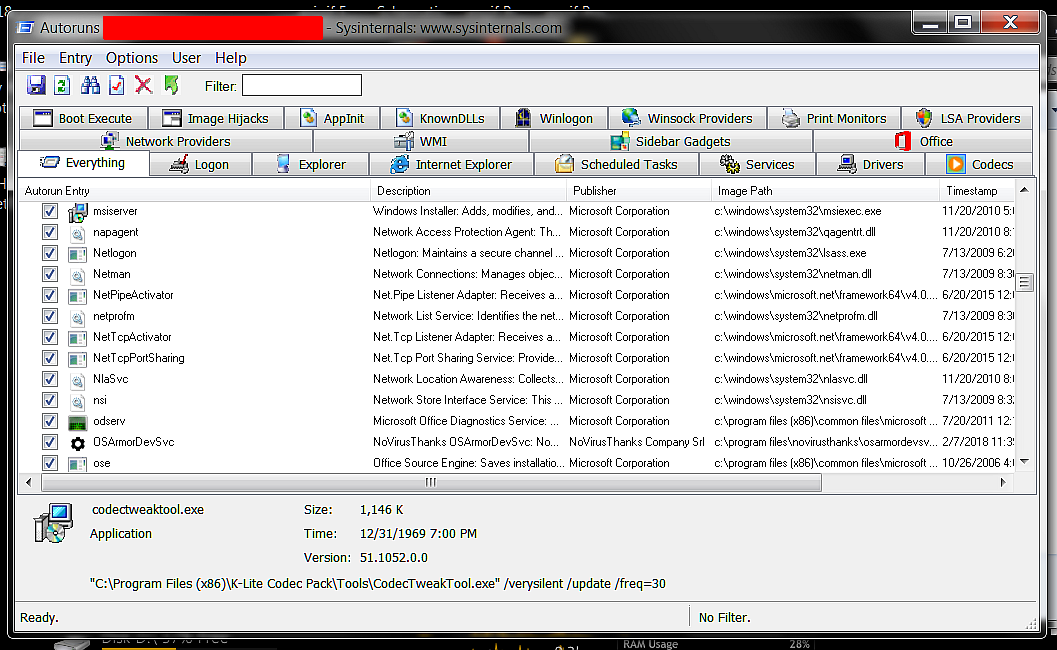
Task: Click the OSArmorDevSvc gear icon
Action: click(x=78, y=443)
